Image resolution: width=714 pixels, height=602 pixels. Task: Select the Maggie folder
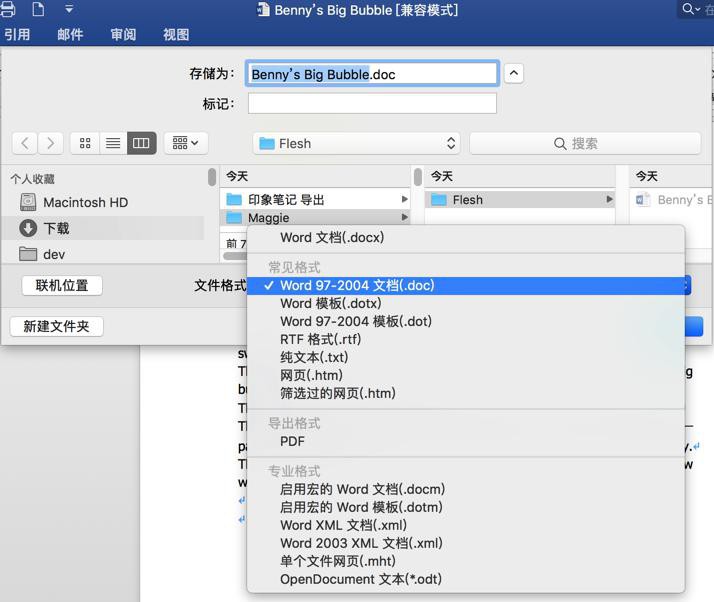point(315,218)
